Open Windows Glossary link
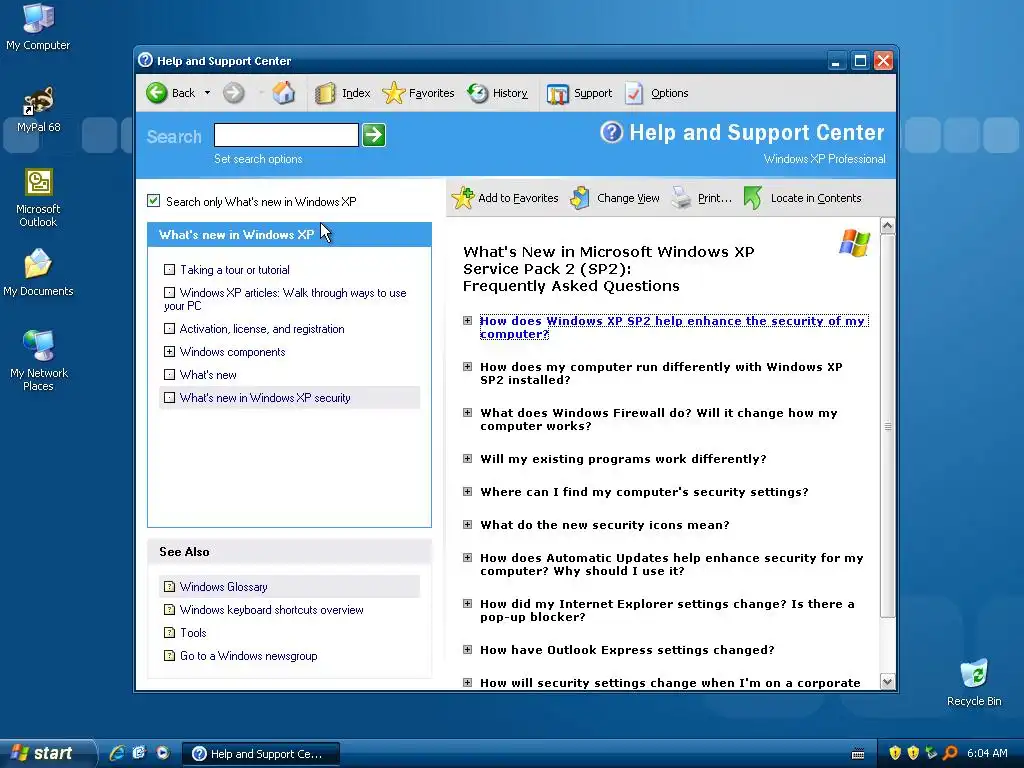Screen dimensions: 1024x768 [223, 586]
